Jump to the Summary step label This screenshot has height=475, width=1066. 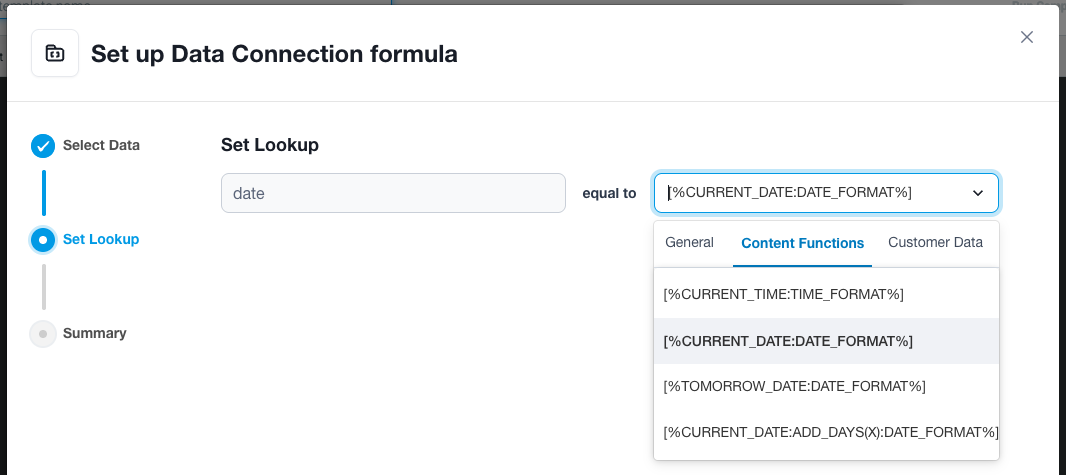point(94,334)
